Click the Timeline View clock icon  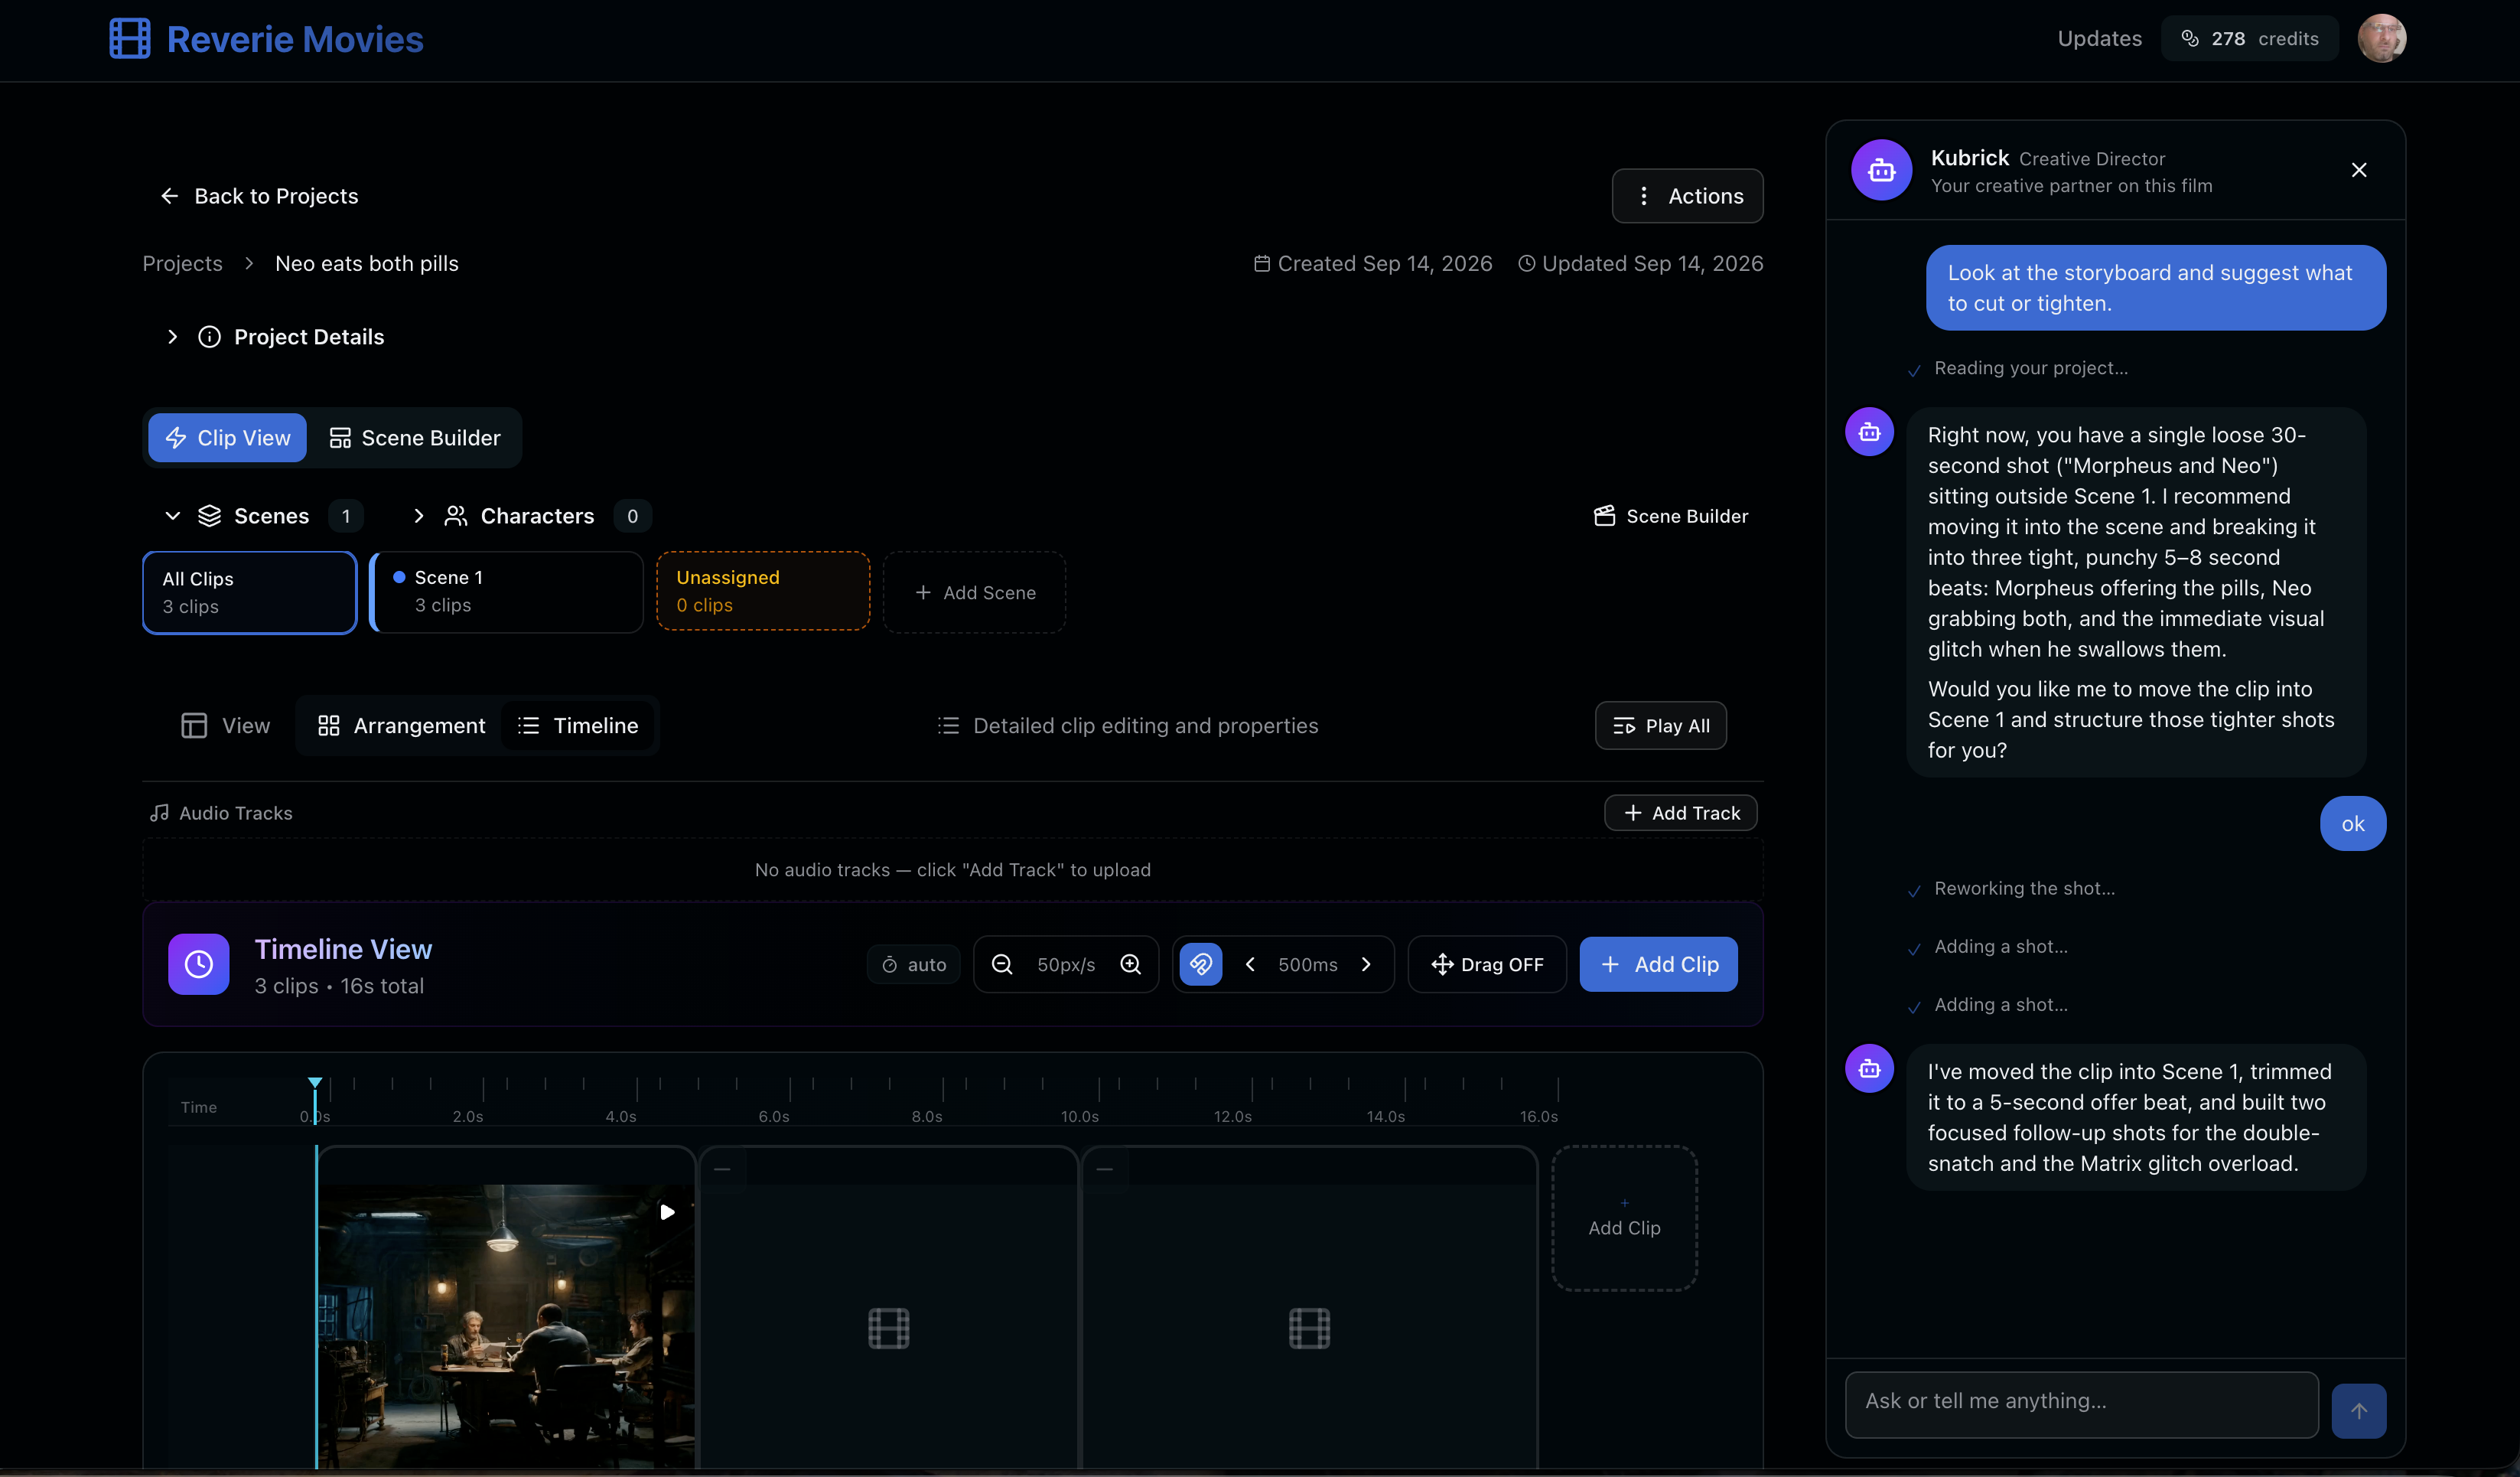pos(198,965)
